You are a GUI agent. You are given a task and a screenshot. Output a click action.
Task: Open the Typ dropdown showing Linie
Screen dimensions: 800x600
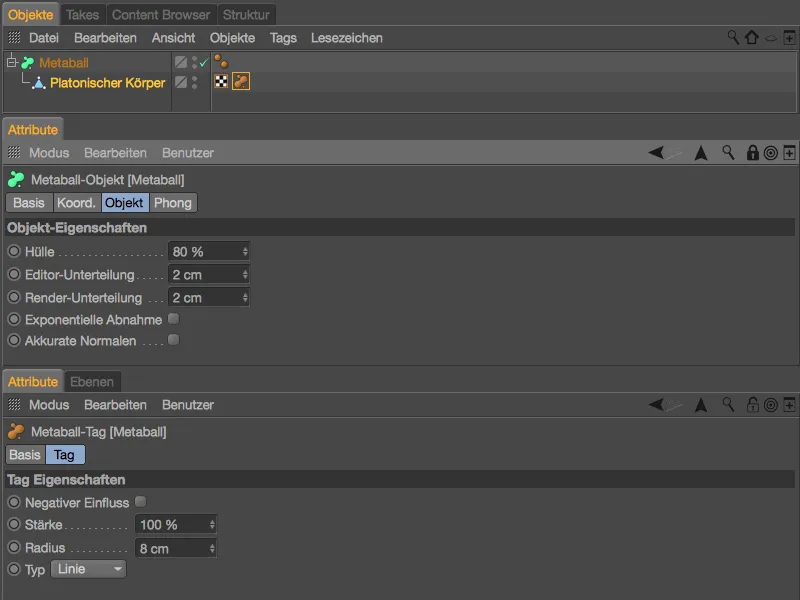[x=88, y=569]
